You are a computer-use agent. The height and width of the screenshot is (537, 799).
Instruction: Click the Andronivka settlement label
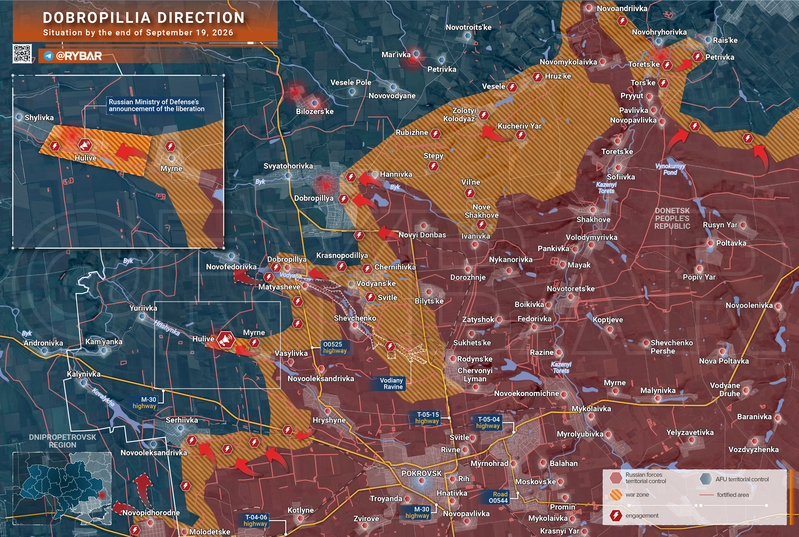pos(43,343)
